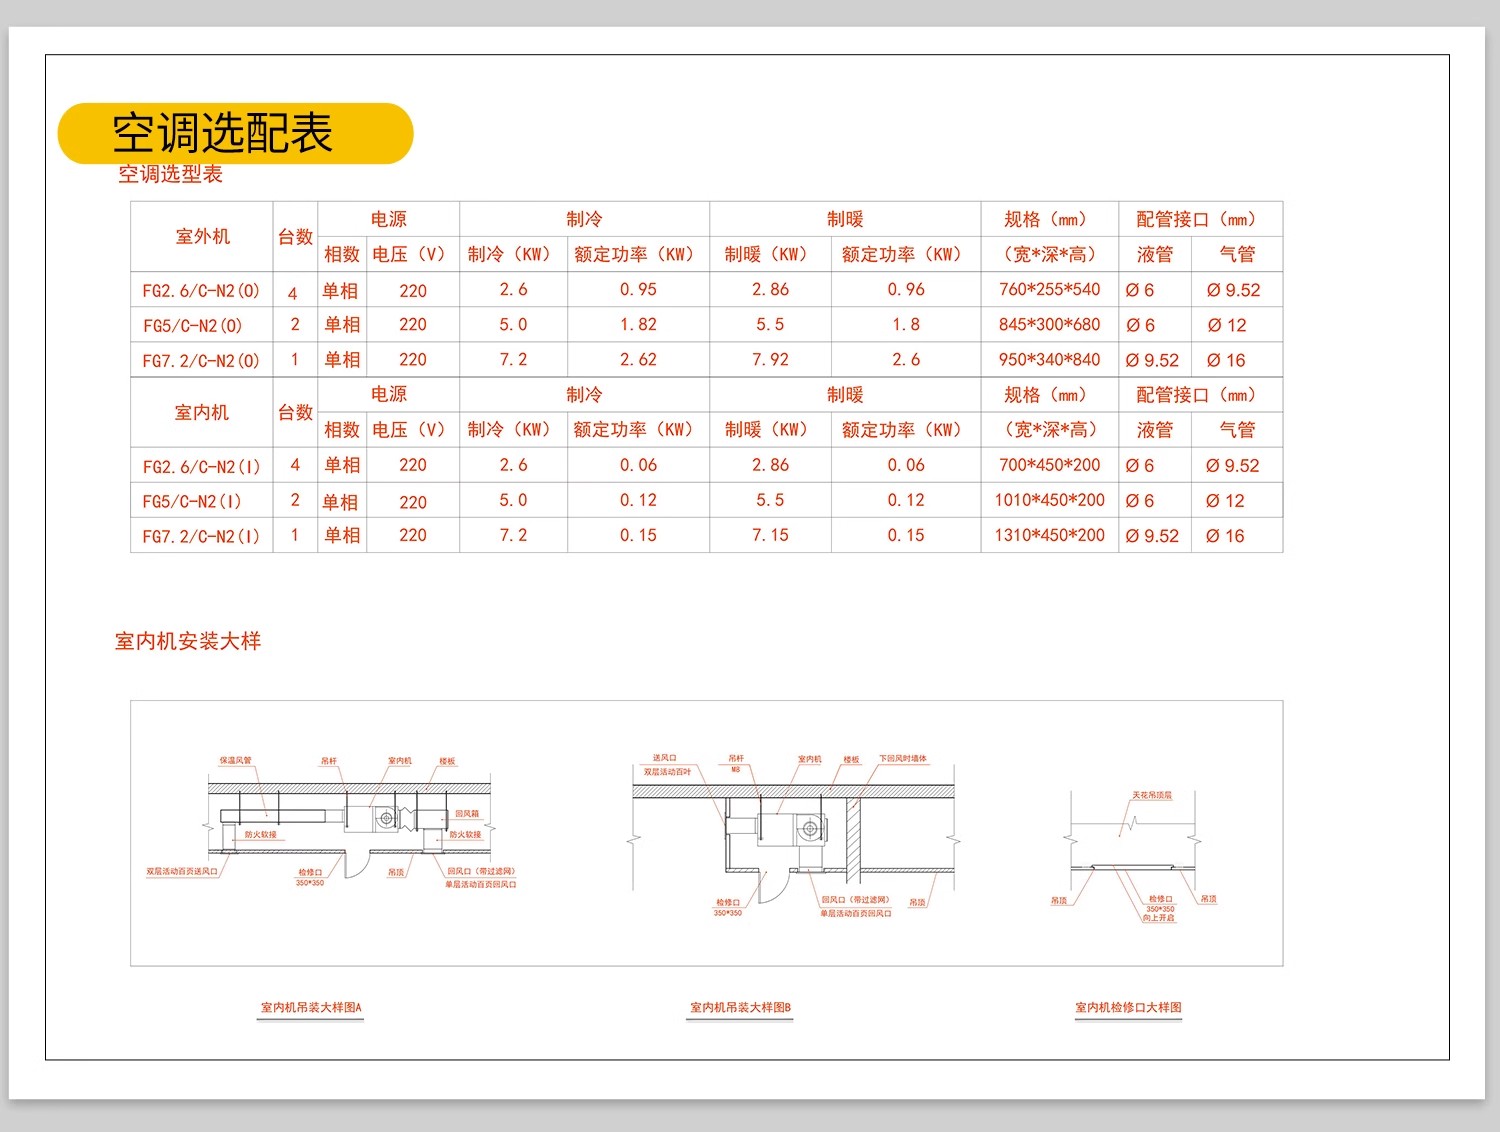
Task: Select the 室内机检修口大样图 caption
Action: tap(1128, 1008)
